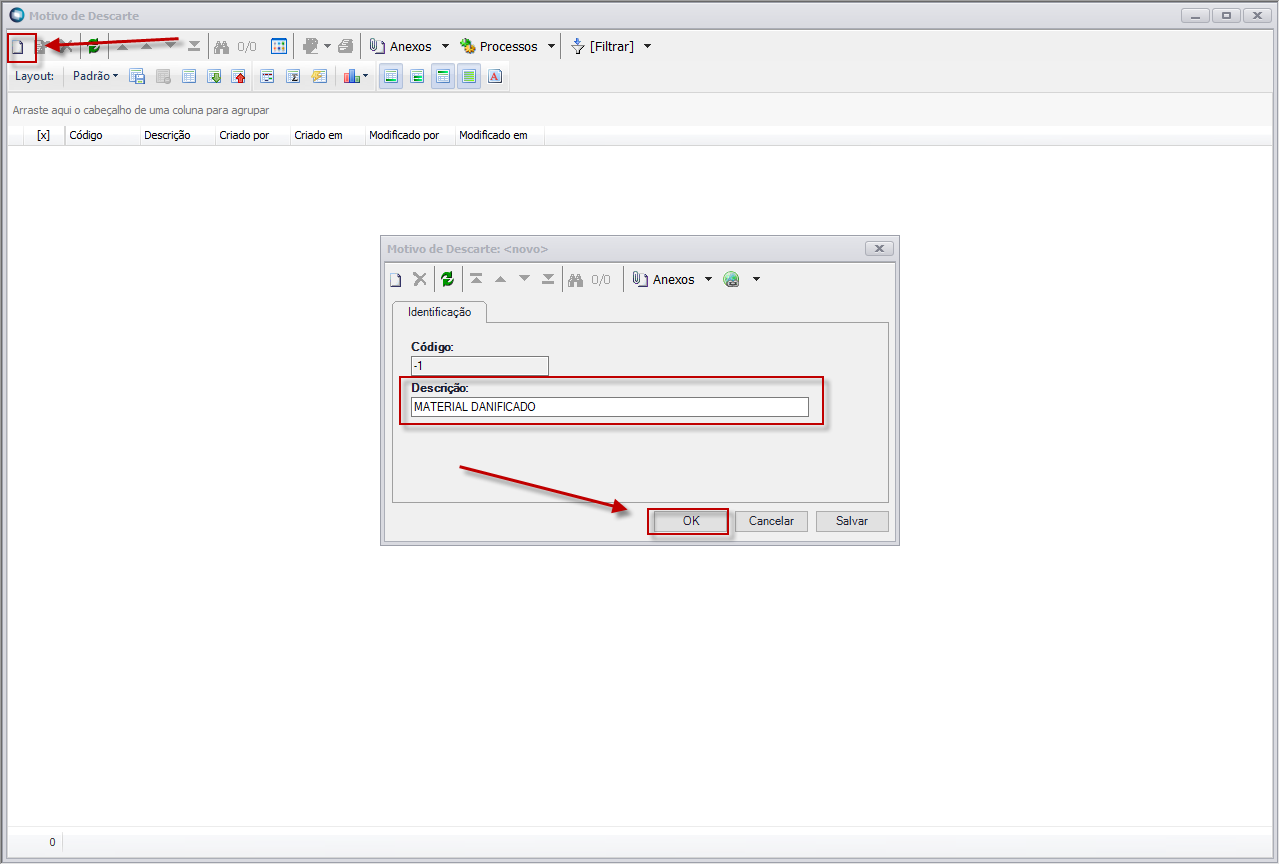Click the binoculars search icon in main toolbar
This screenshot has width=1280, height=865.
[222, 46]
